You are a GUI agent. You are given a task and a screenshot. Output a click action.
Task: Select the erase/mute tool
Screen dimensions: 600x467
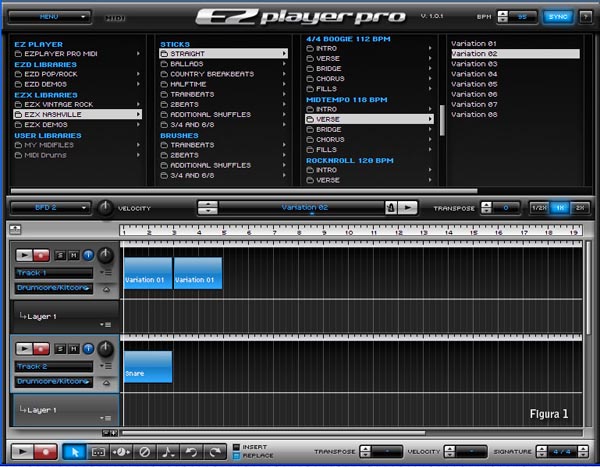(144, 452)
